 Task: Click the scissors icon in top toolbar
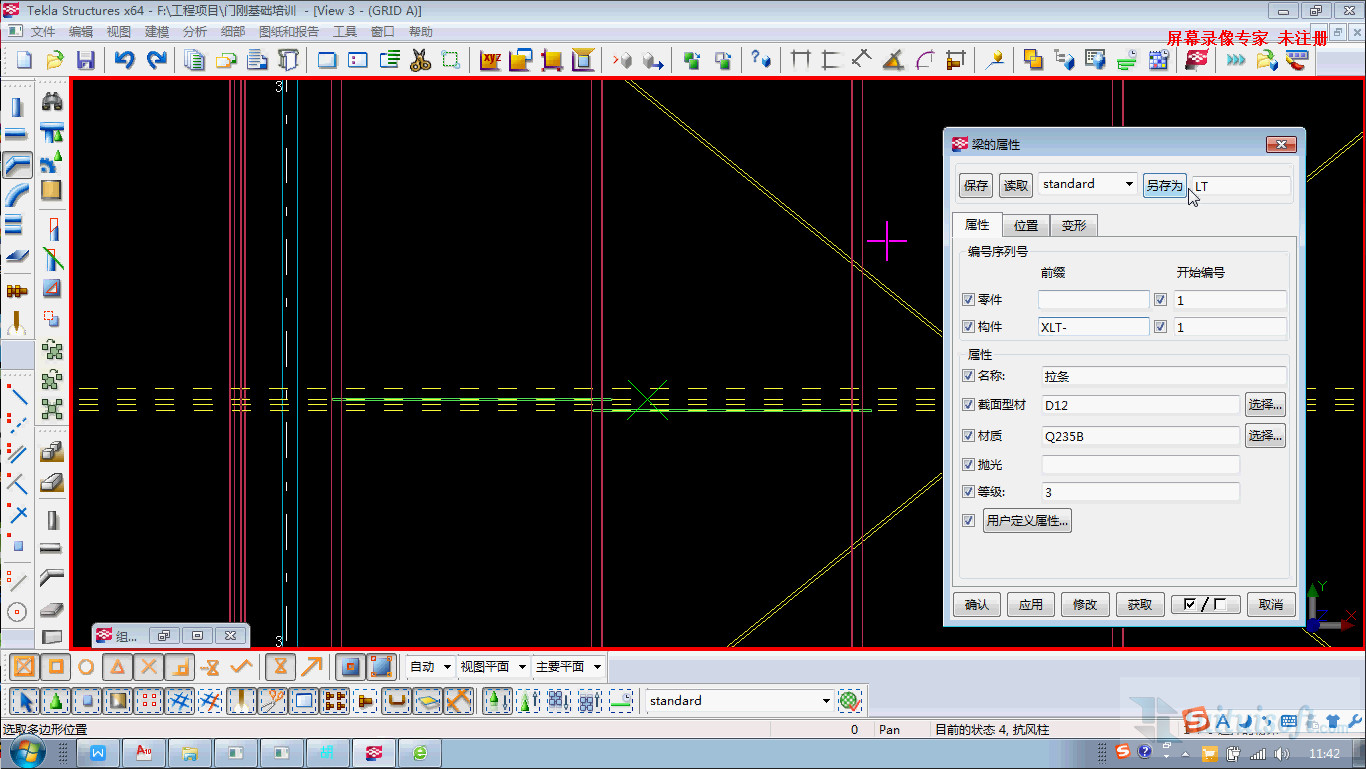click(421, 60)
